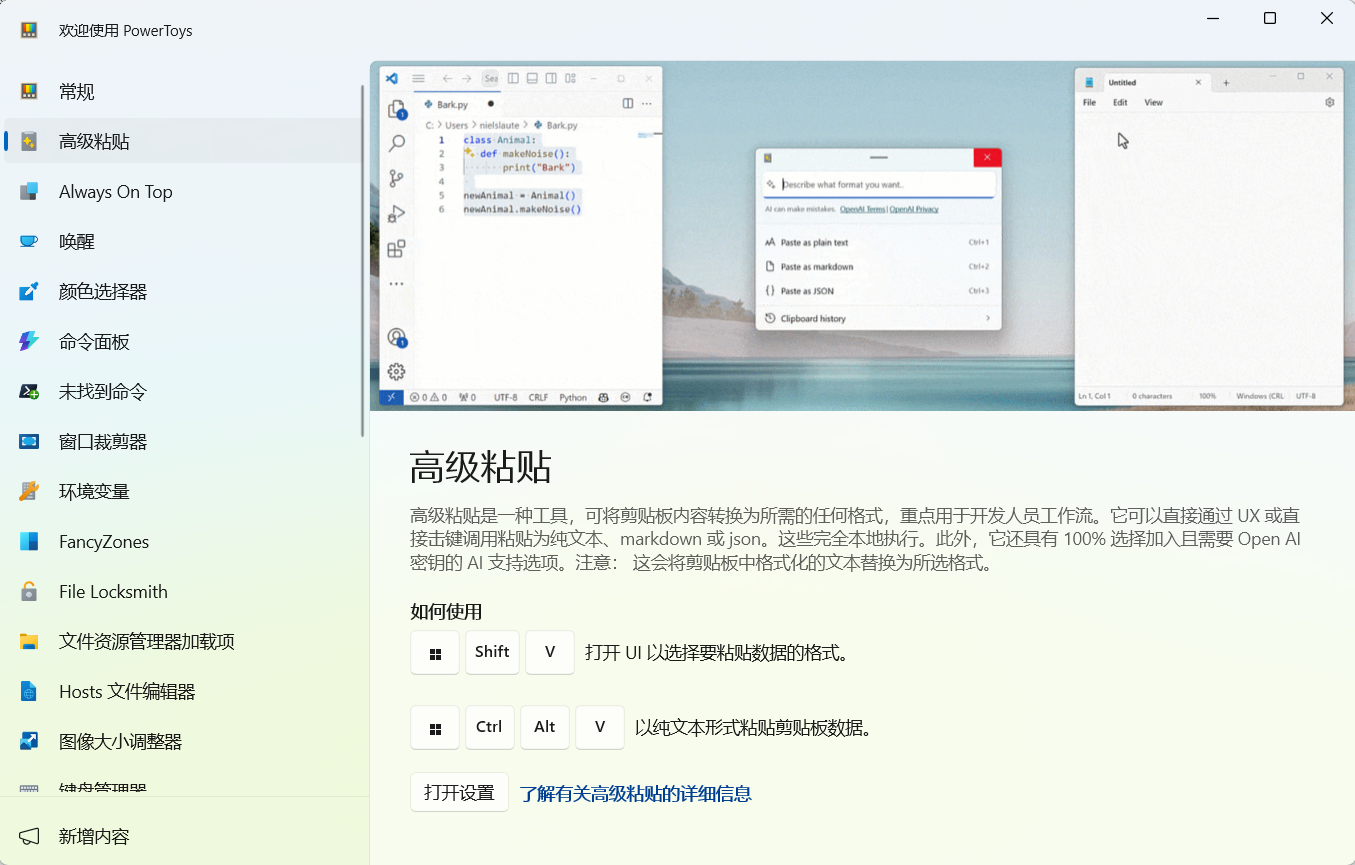Click the Ctrl key in second shortcut
This screenshot has height=865, width=1355.
(x=489, y=727)
